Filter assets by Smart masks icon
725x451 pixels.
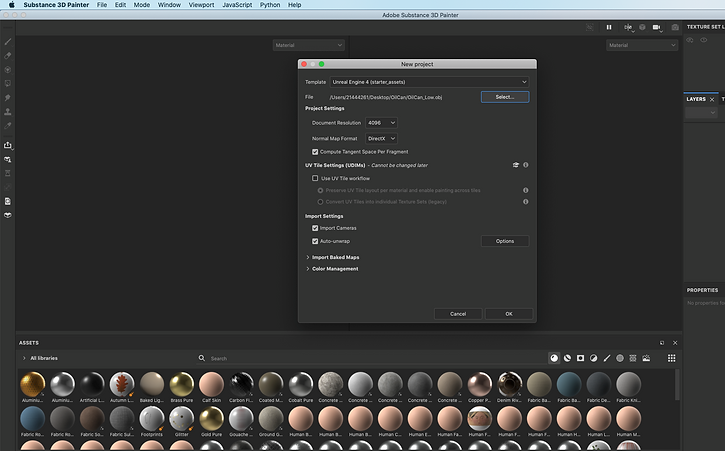pyautogui.click(x=580, y=358)
